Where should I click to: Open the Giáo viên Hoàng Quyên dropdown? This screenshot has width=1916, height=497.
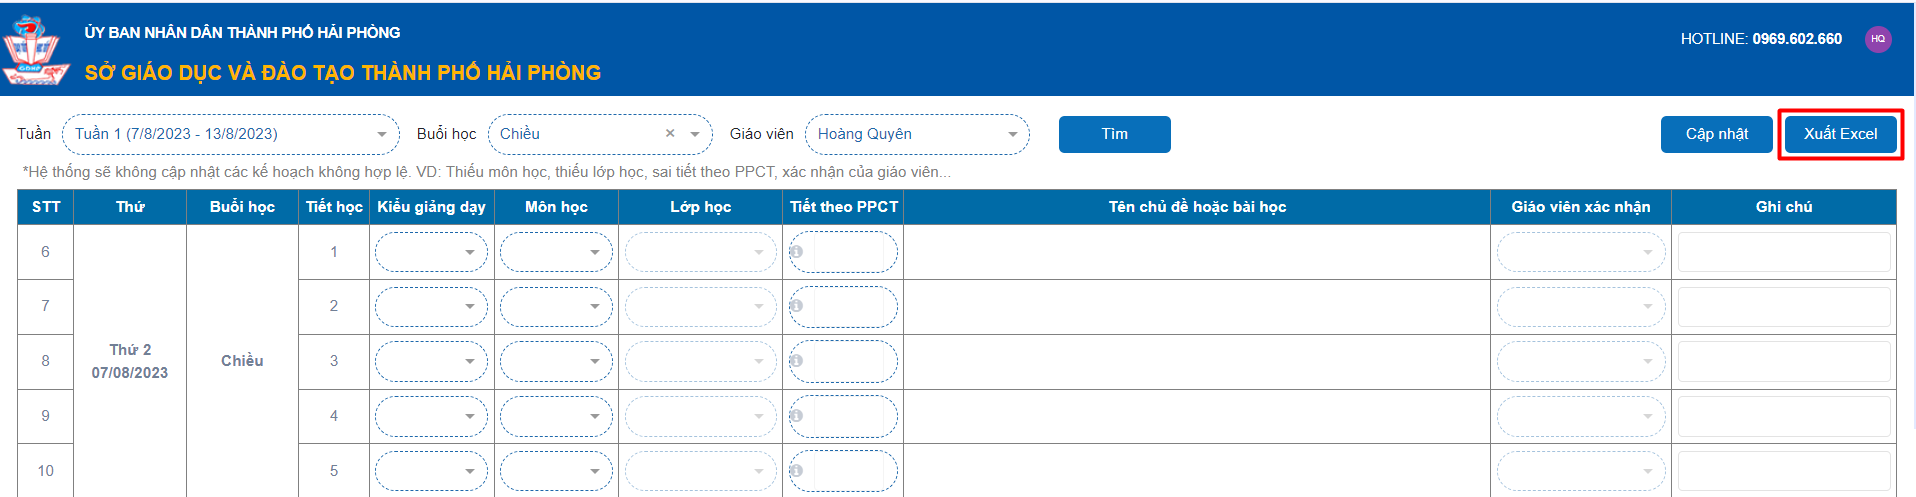(916, 134)
